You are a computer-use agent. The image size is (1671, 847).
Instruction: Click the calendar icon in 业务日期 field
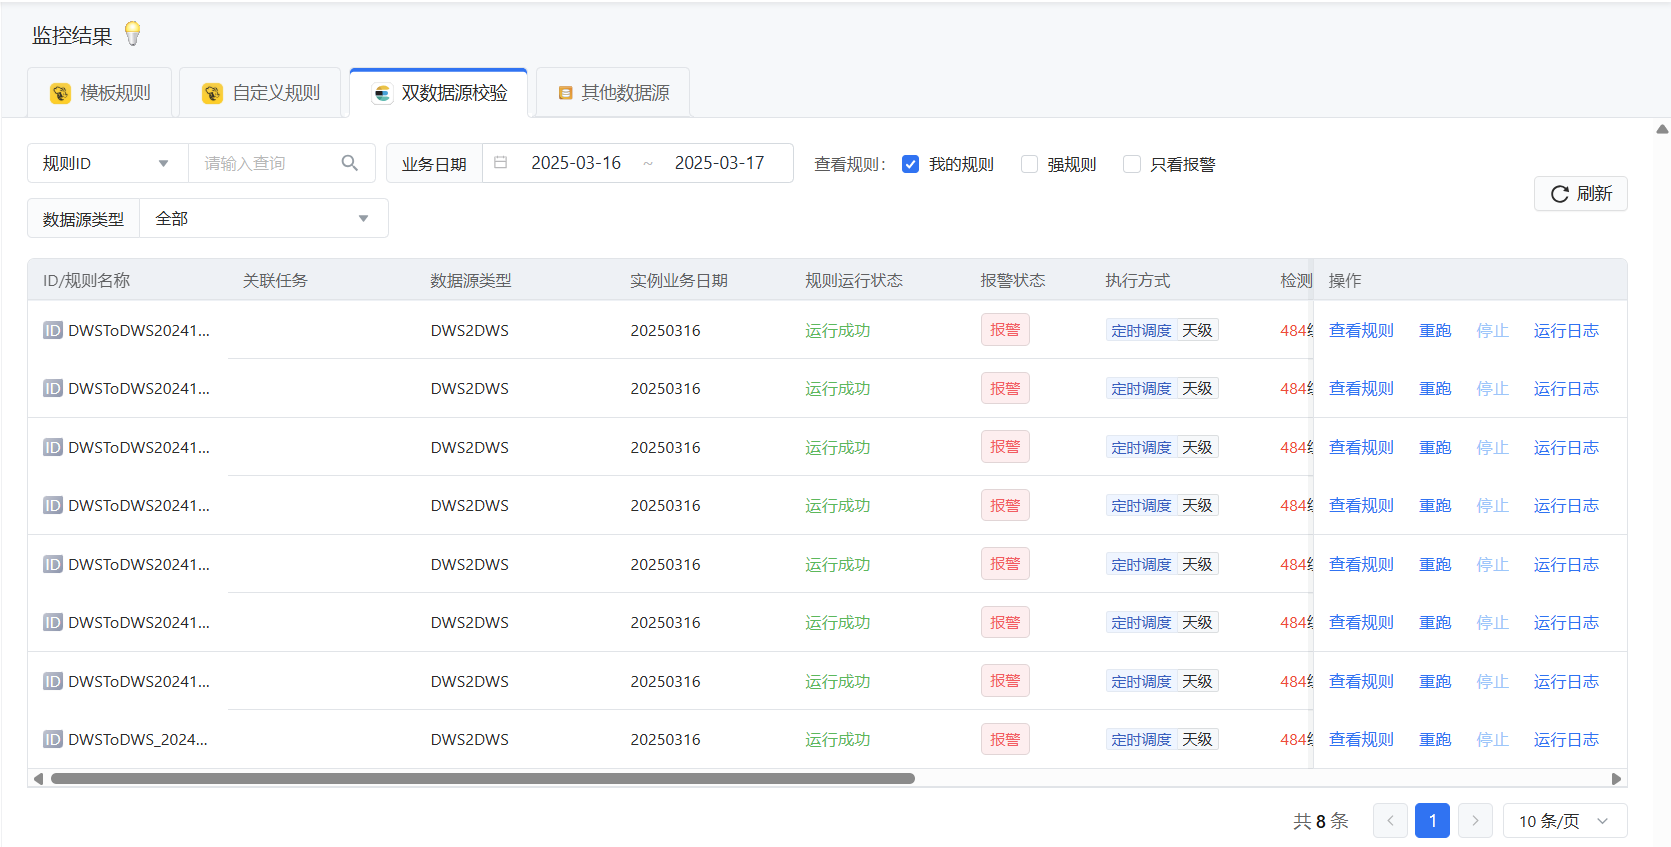[501, 163]
